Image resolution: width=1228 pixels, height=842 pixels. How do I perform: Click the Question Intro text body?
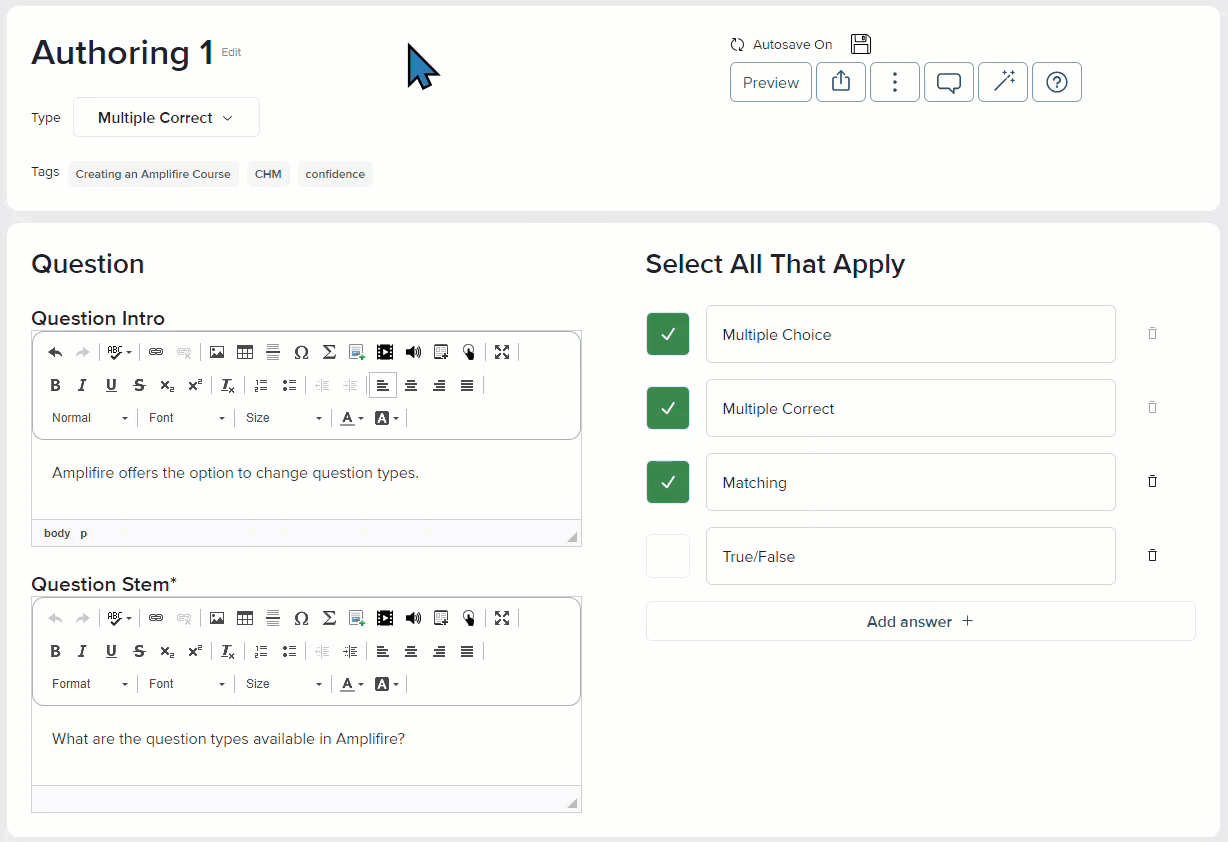pos(306,479)
